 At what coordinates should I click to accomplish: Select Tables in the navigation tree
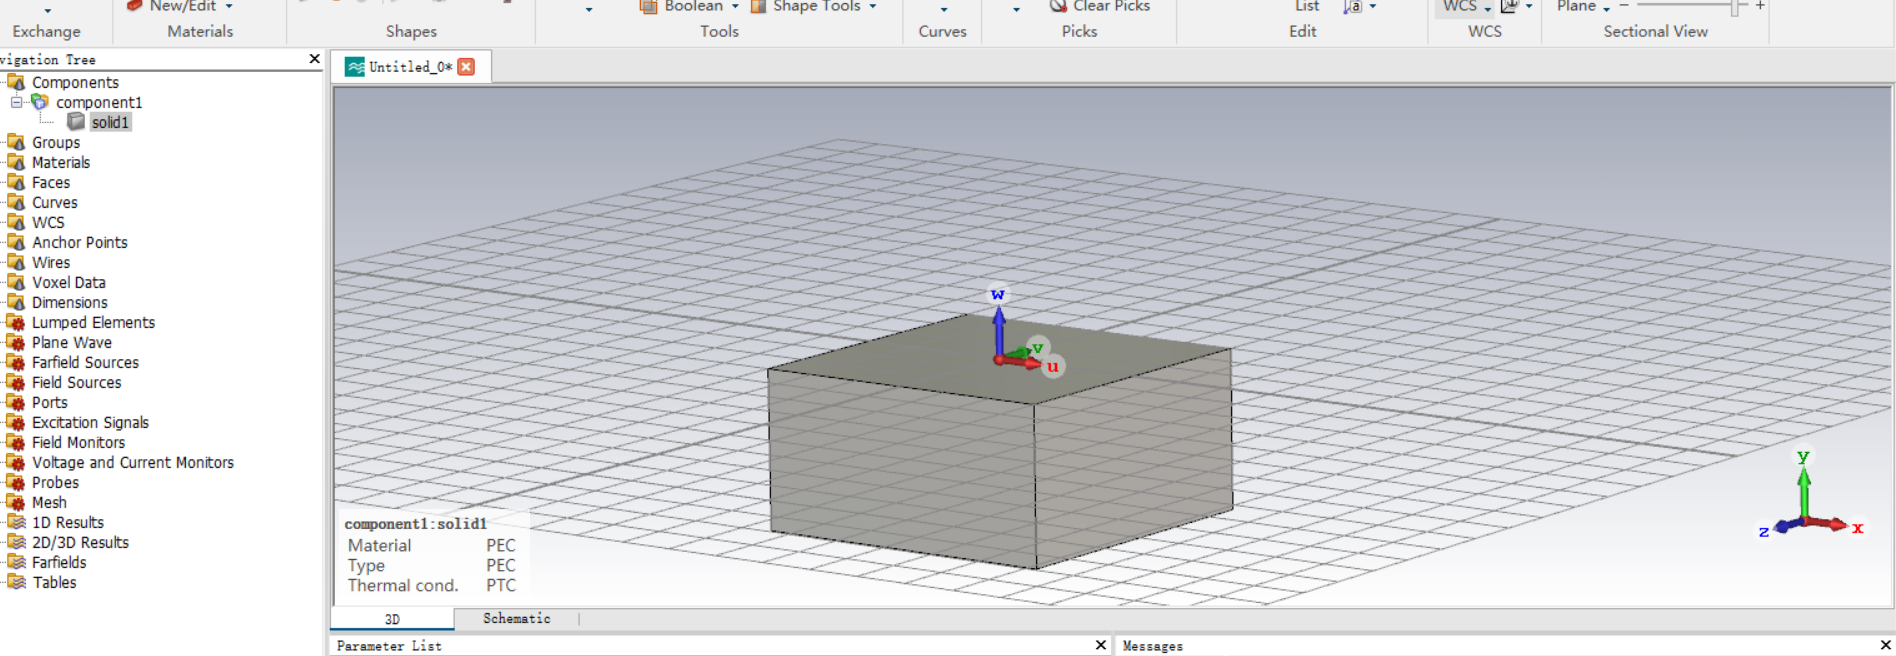[x=54, y=582]
